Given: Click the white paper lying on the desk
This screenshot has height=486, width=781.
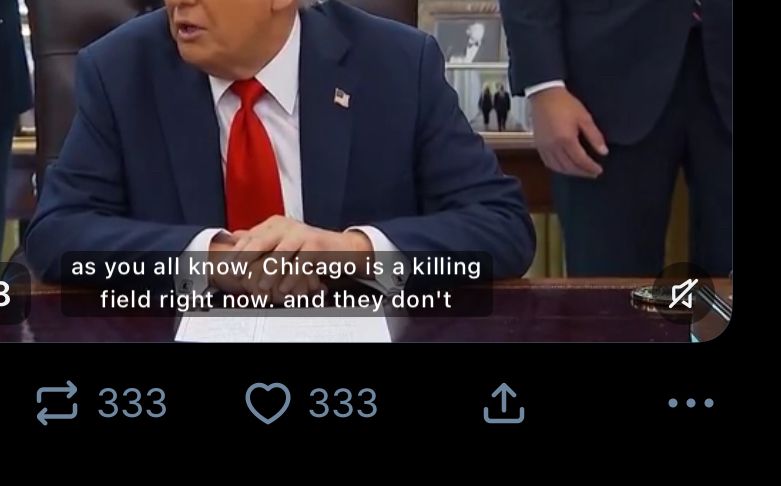Looking at the screenshot, I should (x=283, y=327).
